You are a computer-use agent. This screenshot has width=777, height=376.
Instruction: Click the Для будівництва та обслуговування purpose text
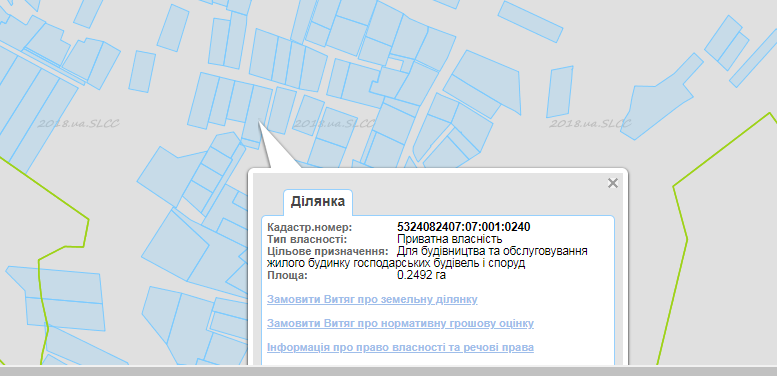(493, 251)
